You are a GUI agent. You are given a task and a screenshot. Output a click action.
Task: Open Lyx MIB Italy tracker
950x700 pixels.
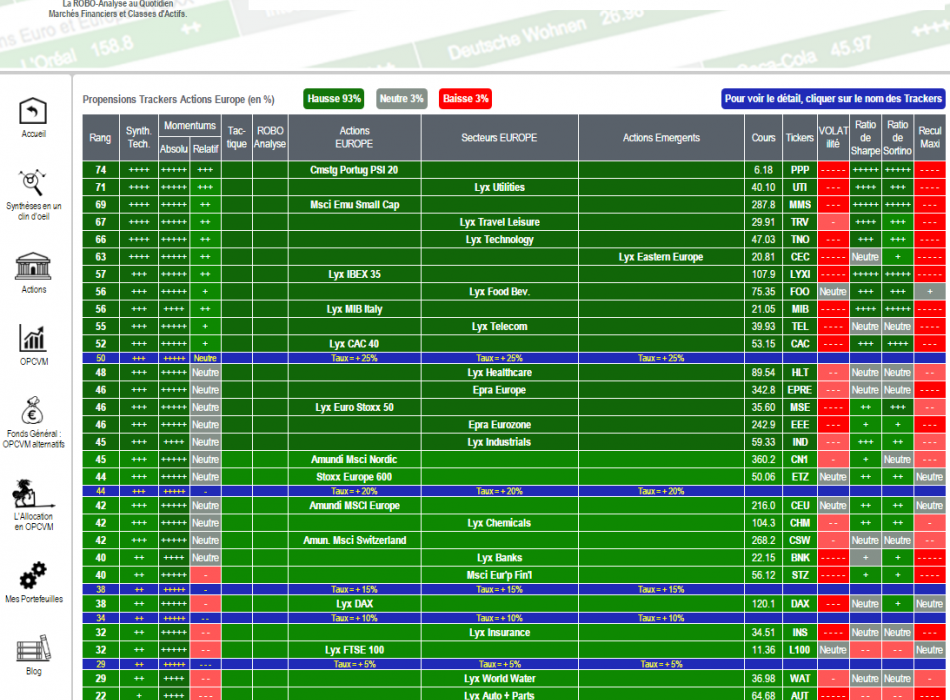pyautogui.click(x=354, y=309)
